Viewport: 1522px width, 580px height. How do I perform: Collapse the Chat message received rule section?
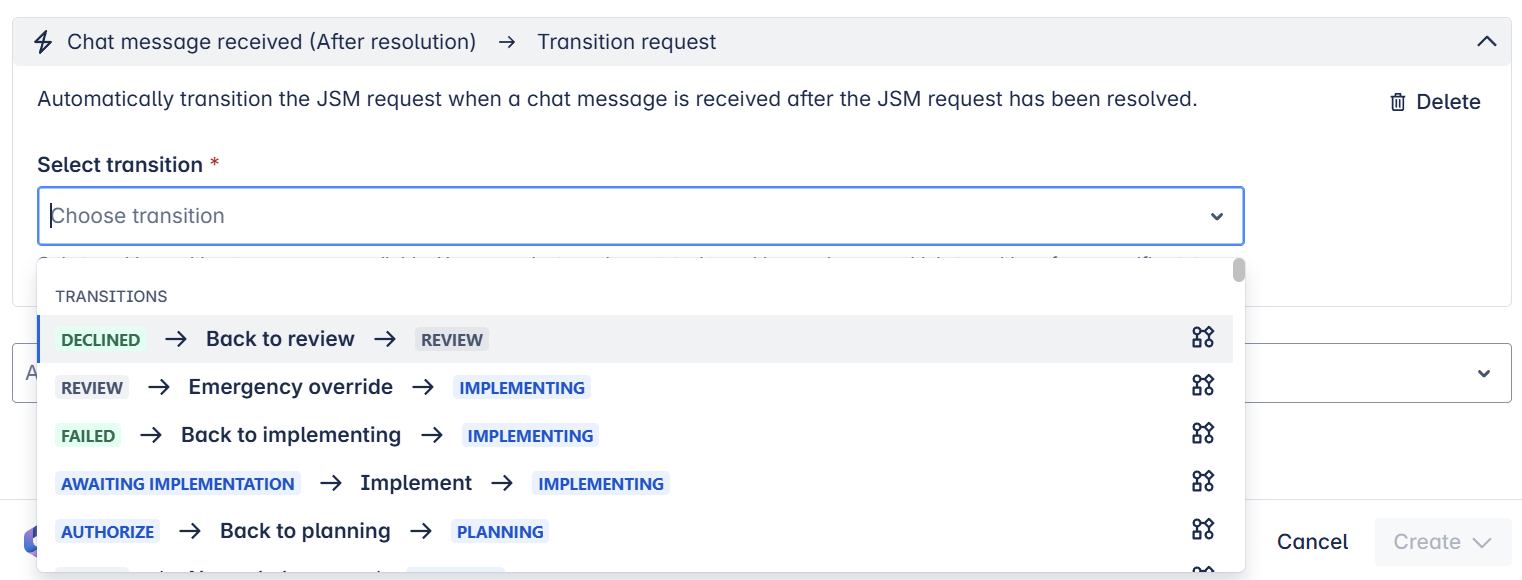1486,42
